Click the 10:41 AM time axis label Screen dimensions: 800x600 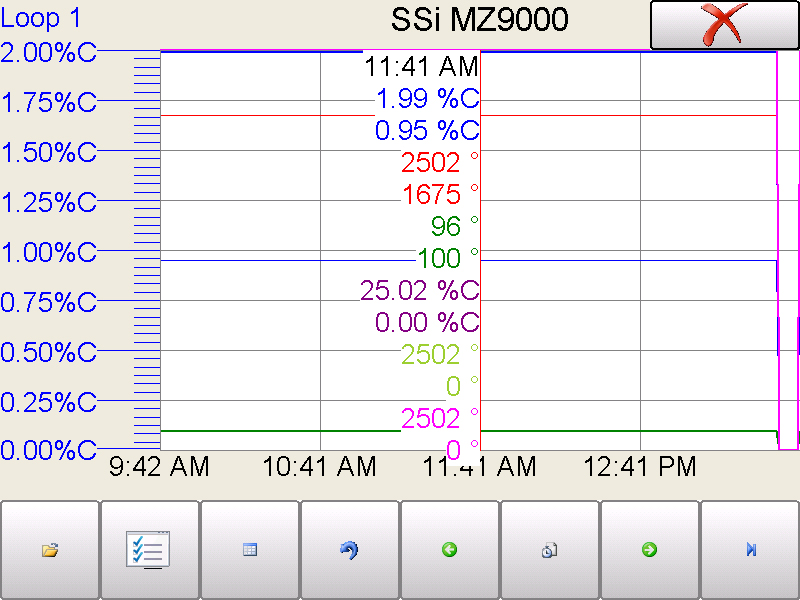pyautogui.click(x=319, y=466)
